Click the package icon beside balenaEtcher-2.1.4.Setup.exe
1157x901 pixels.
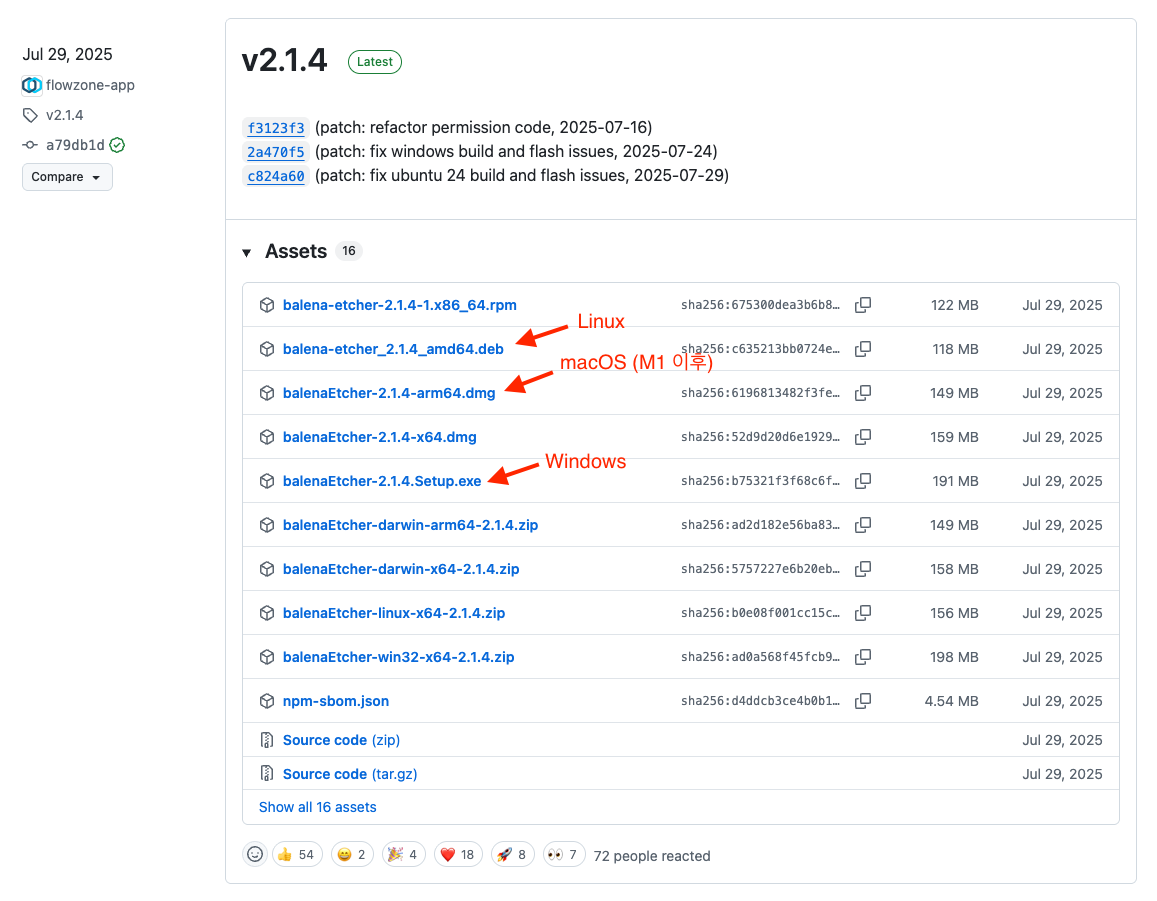pos(267,481)
